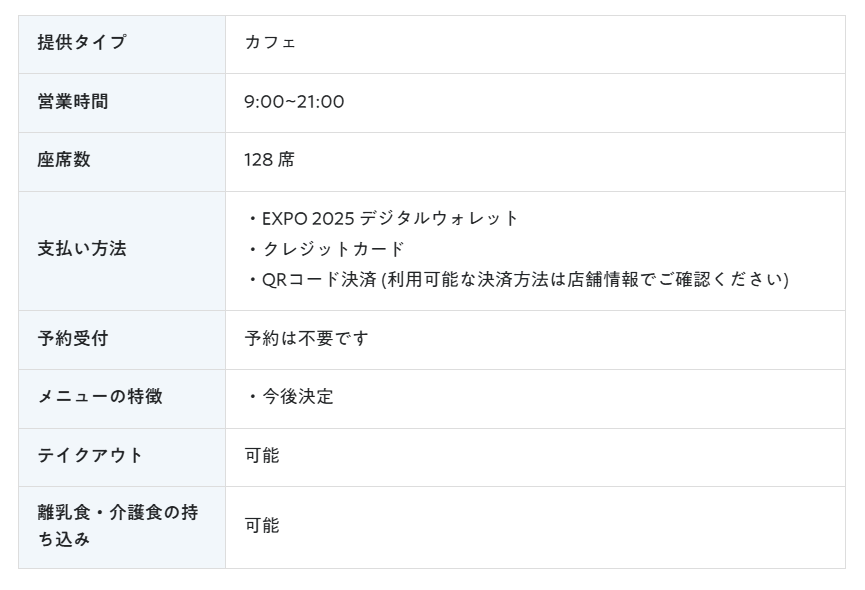Click the 利用可能な決済方法 note in parentheses
The width and height of the screenshot is (865, 590).
[x=585, y=280]
